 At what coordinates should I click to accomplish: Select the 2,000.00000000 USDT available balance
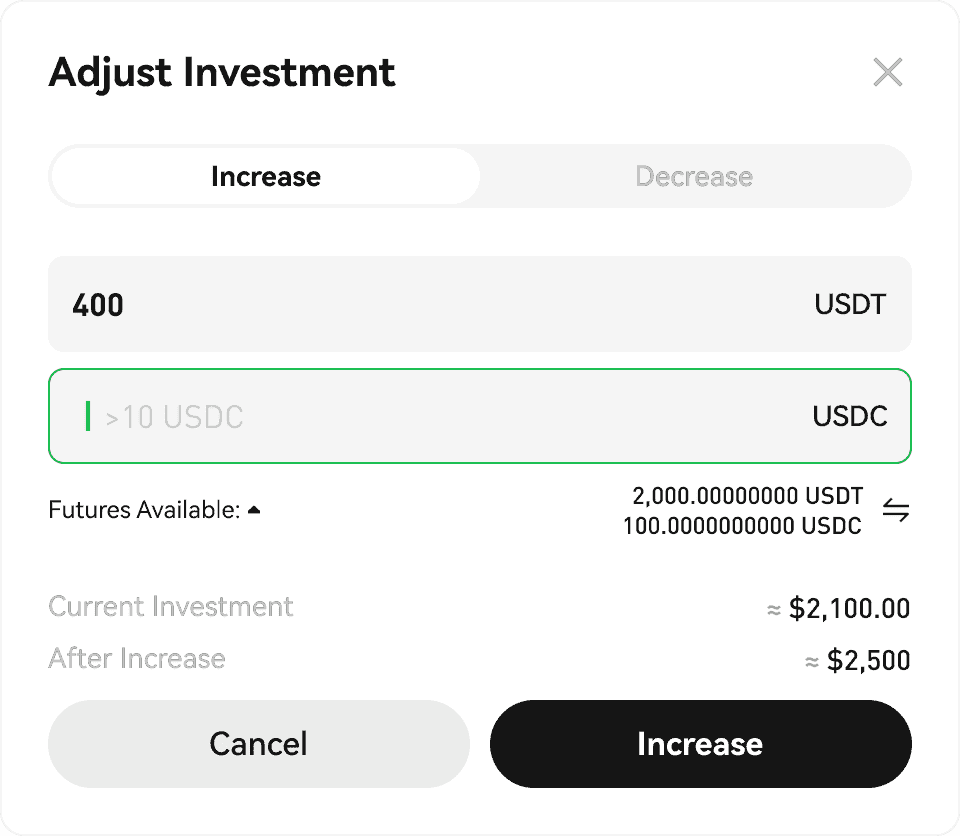747,496
